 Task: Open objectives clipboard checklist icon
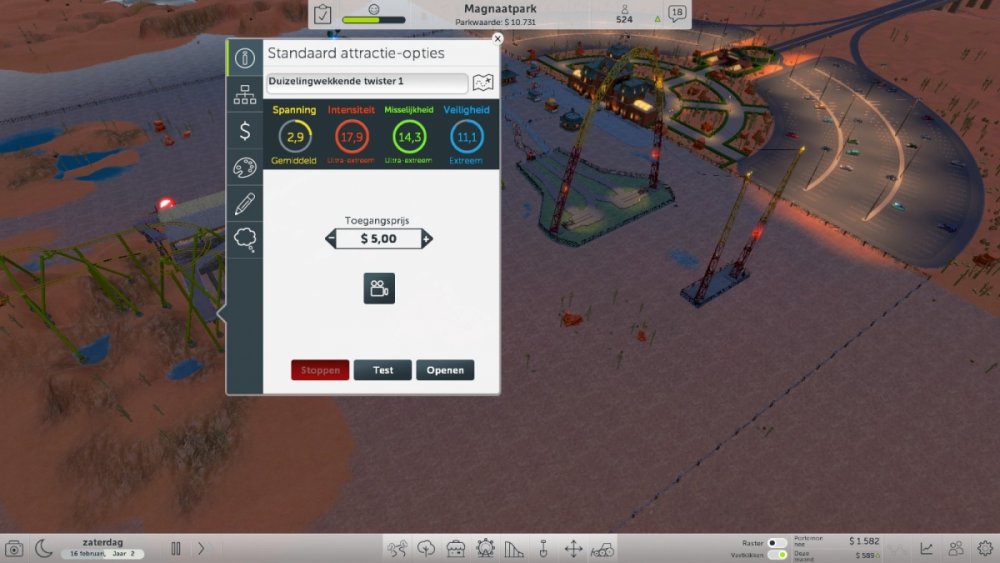tap(323, 14)
